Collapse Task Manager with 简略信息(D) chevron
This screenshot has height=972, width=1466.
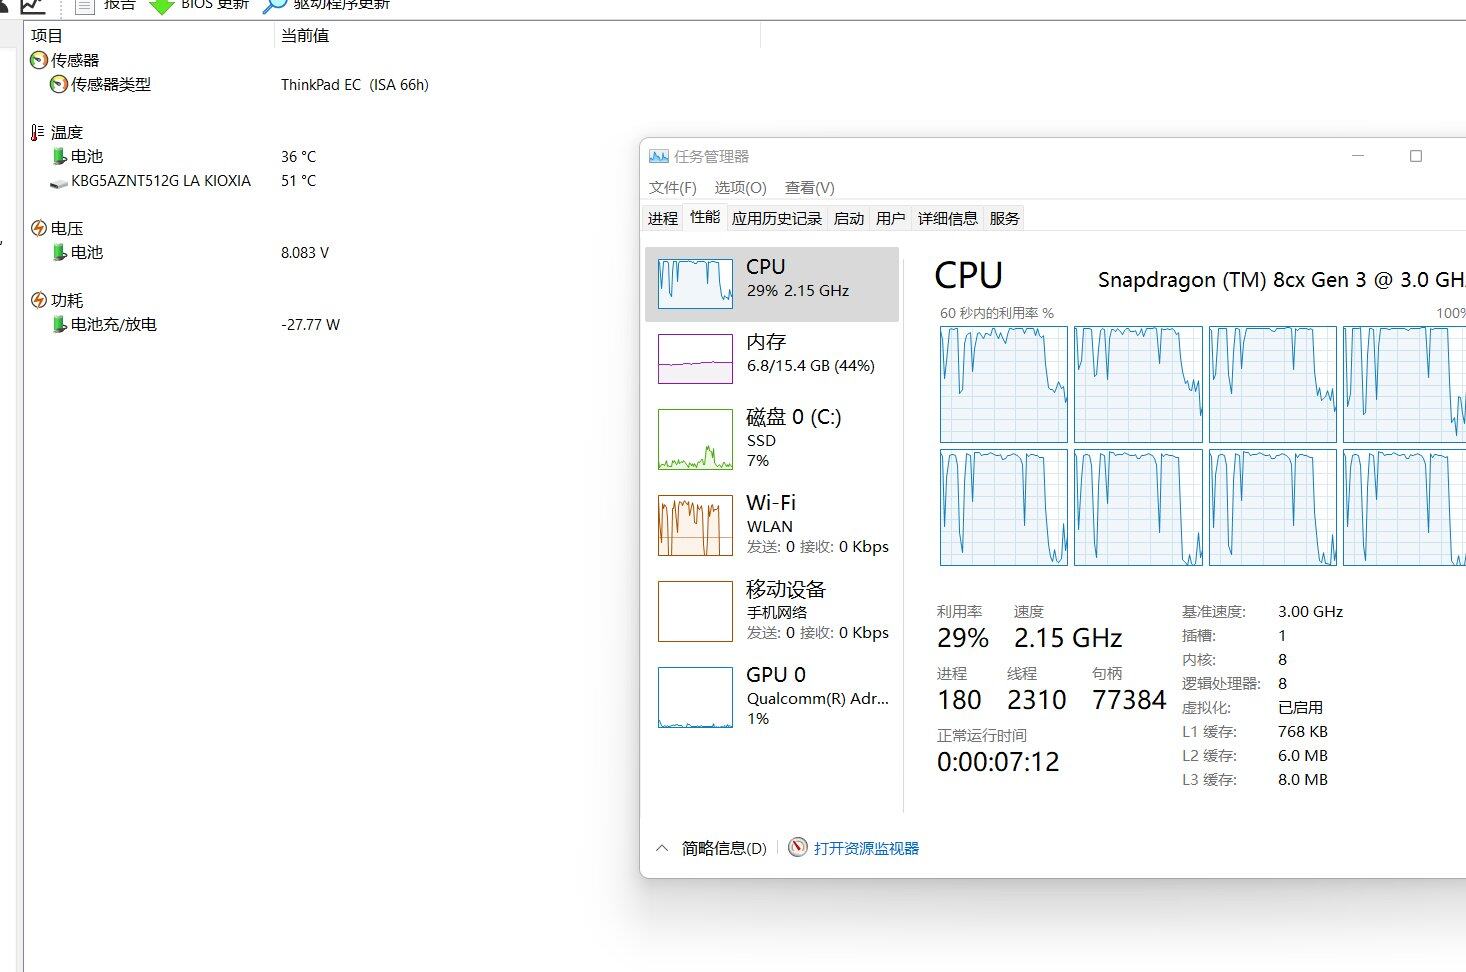tap(662, 848)
